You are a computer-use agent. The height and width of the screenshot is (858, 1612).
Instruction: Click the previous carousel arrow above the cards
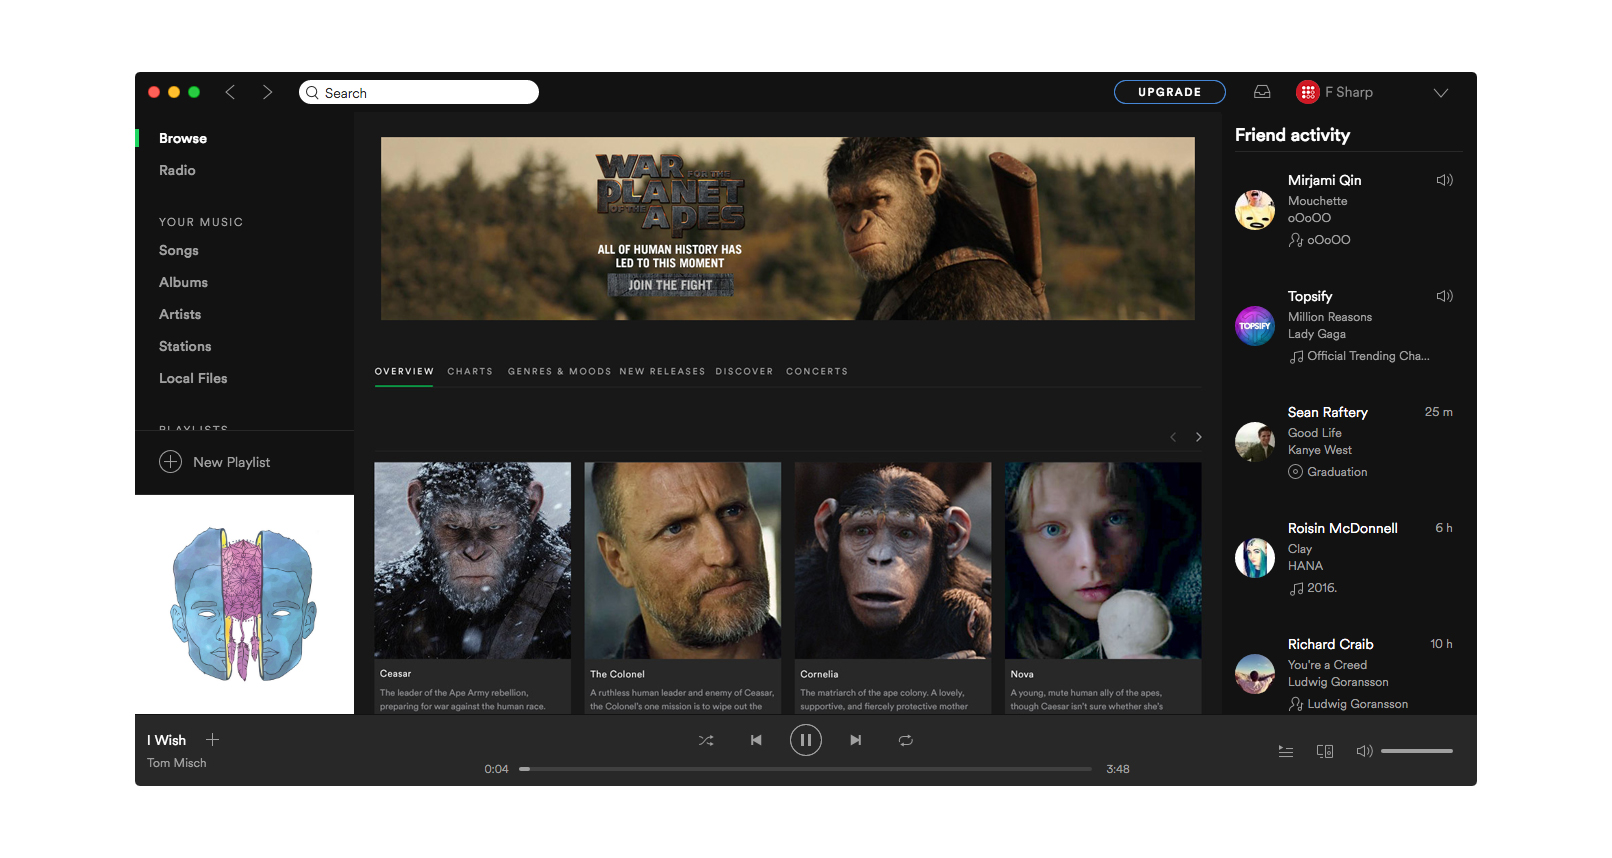click(1173, 437)
